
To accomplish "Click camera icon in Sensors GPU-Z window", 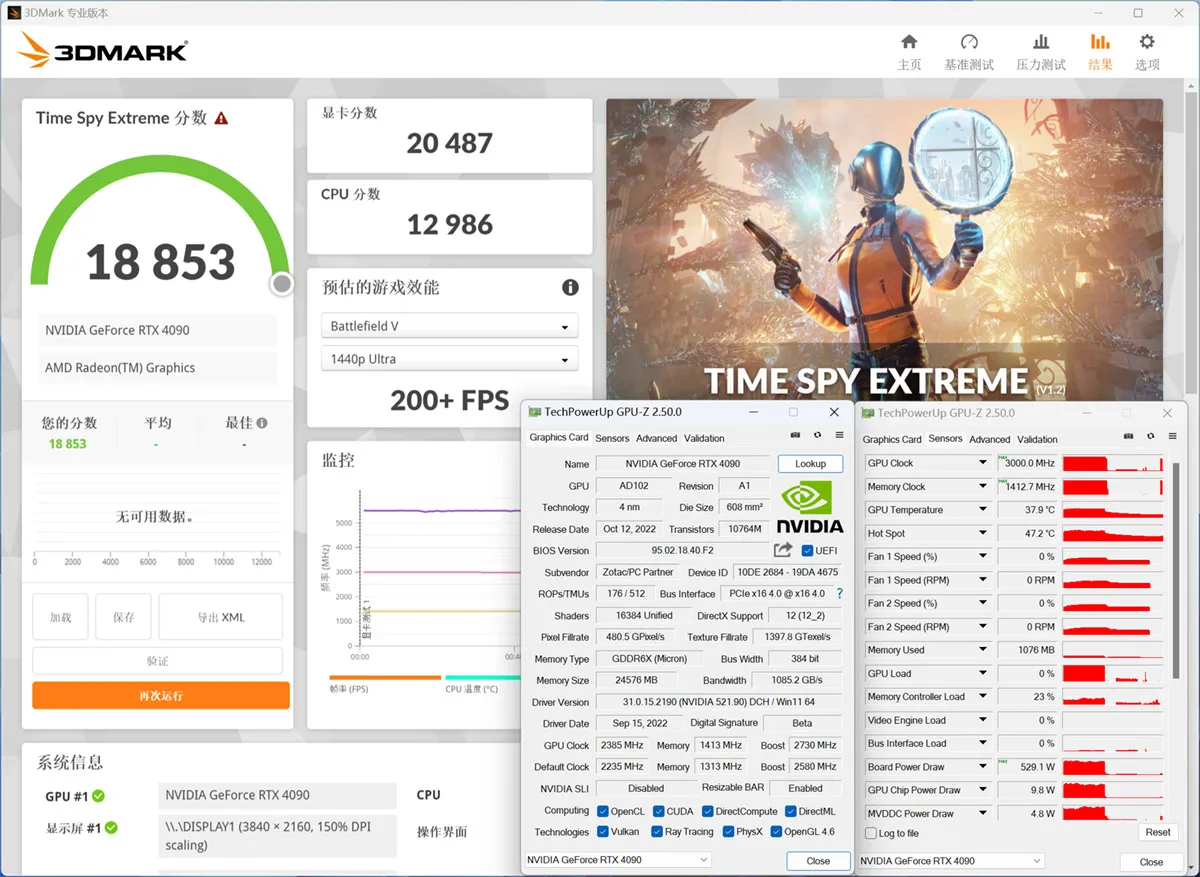I will [1128, 437].
